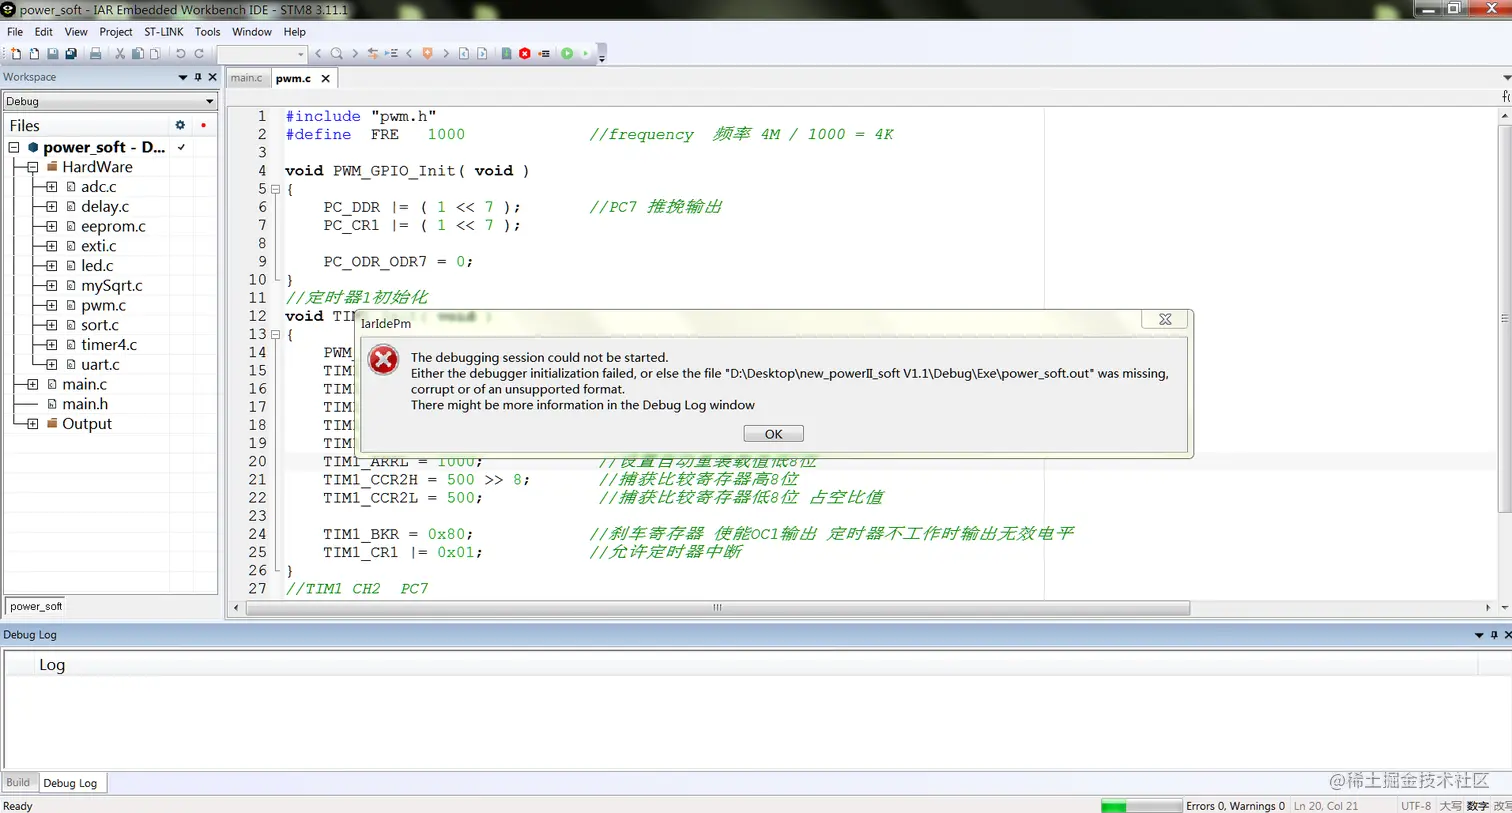Open the Window menu
This screenshot has width=1512, height=813.
tap(252, 32)
